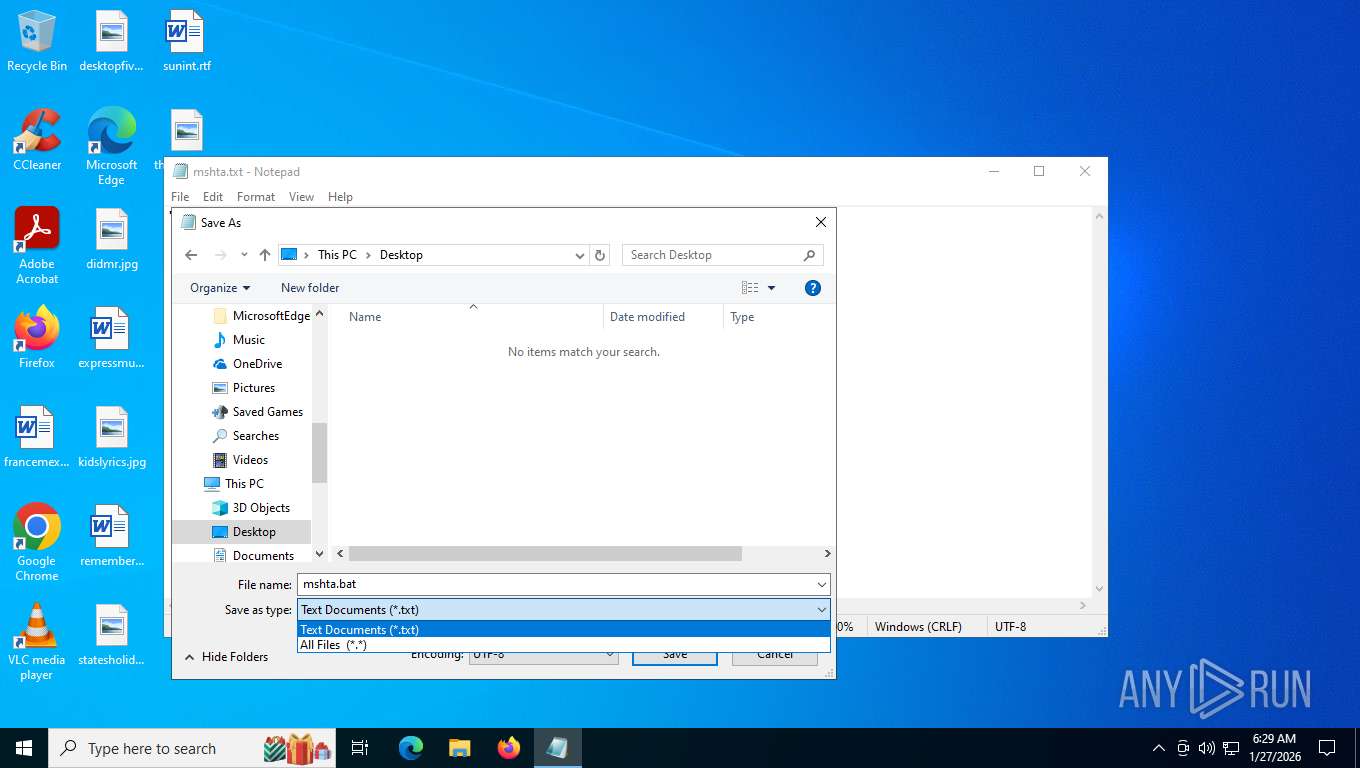Viewport: 1360px width, 768px height.
Task: Open VLC media player desktop shortcut
Action: (x=37, y=641)
